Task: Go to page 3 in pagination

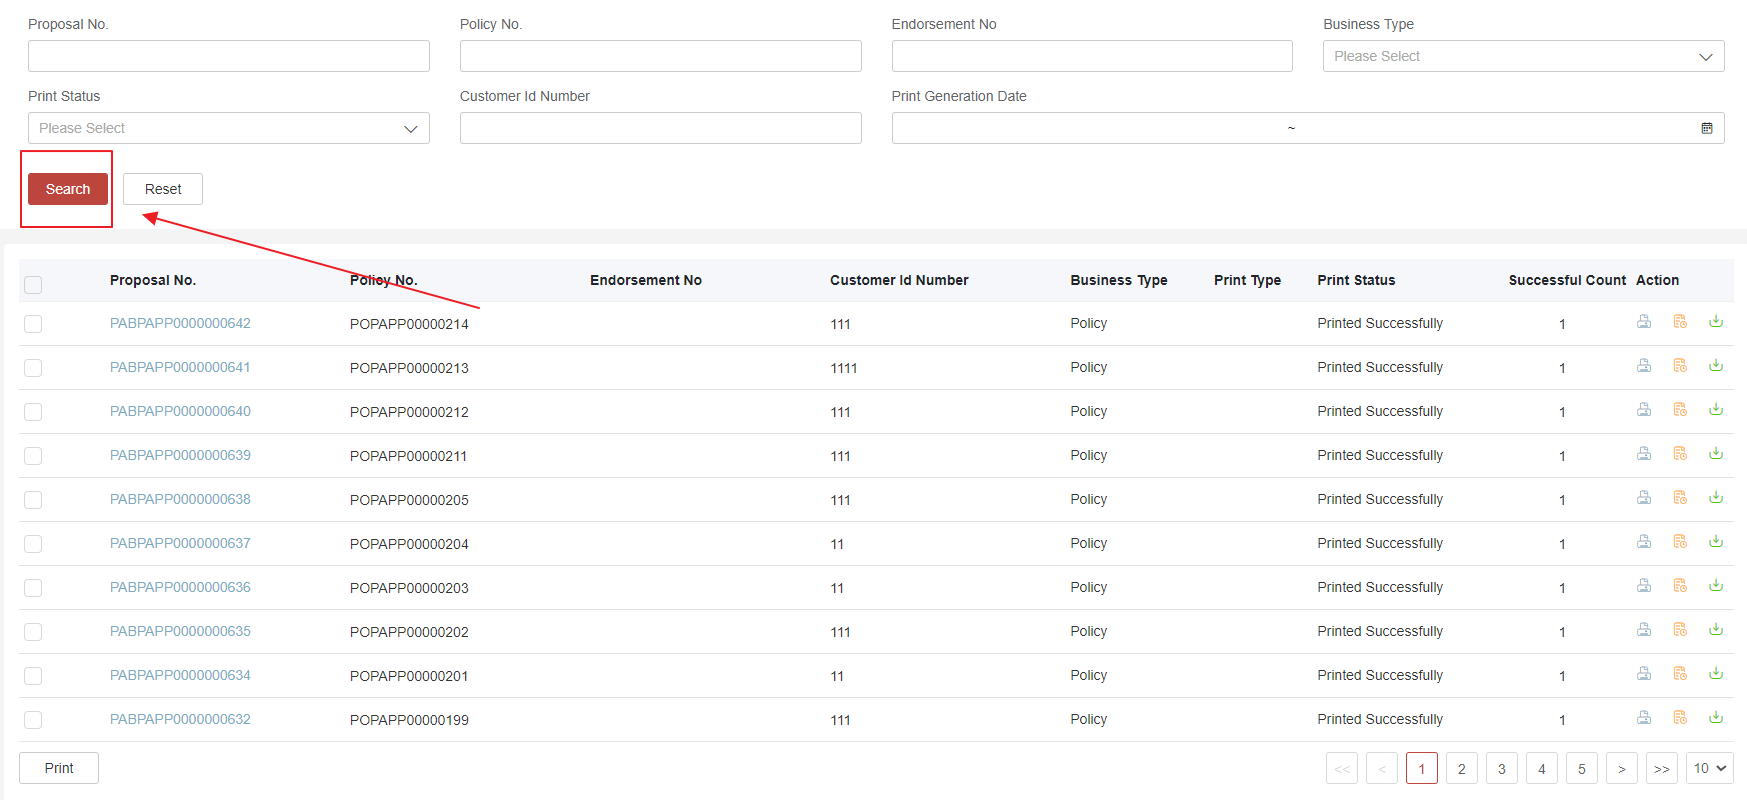Action: click(x=1501, y=768)
